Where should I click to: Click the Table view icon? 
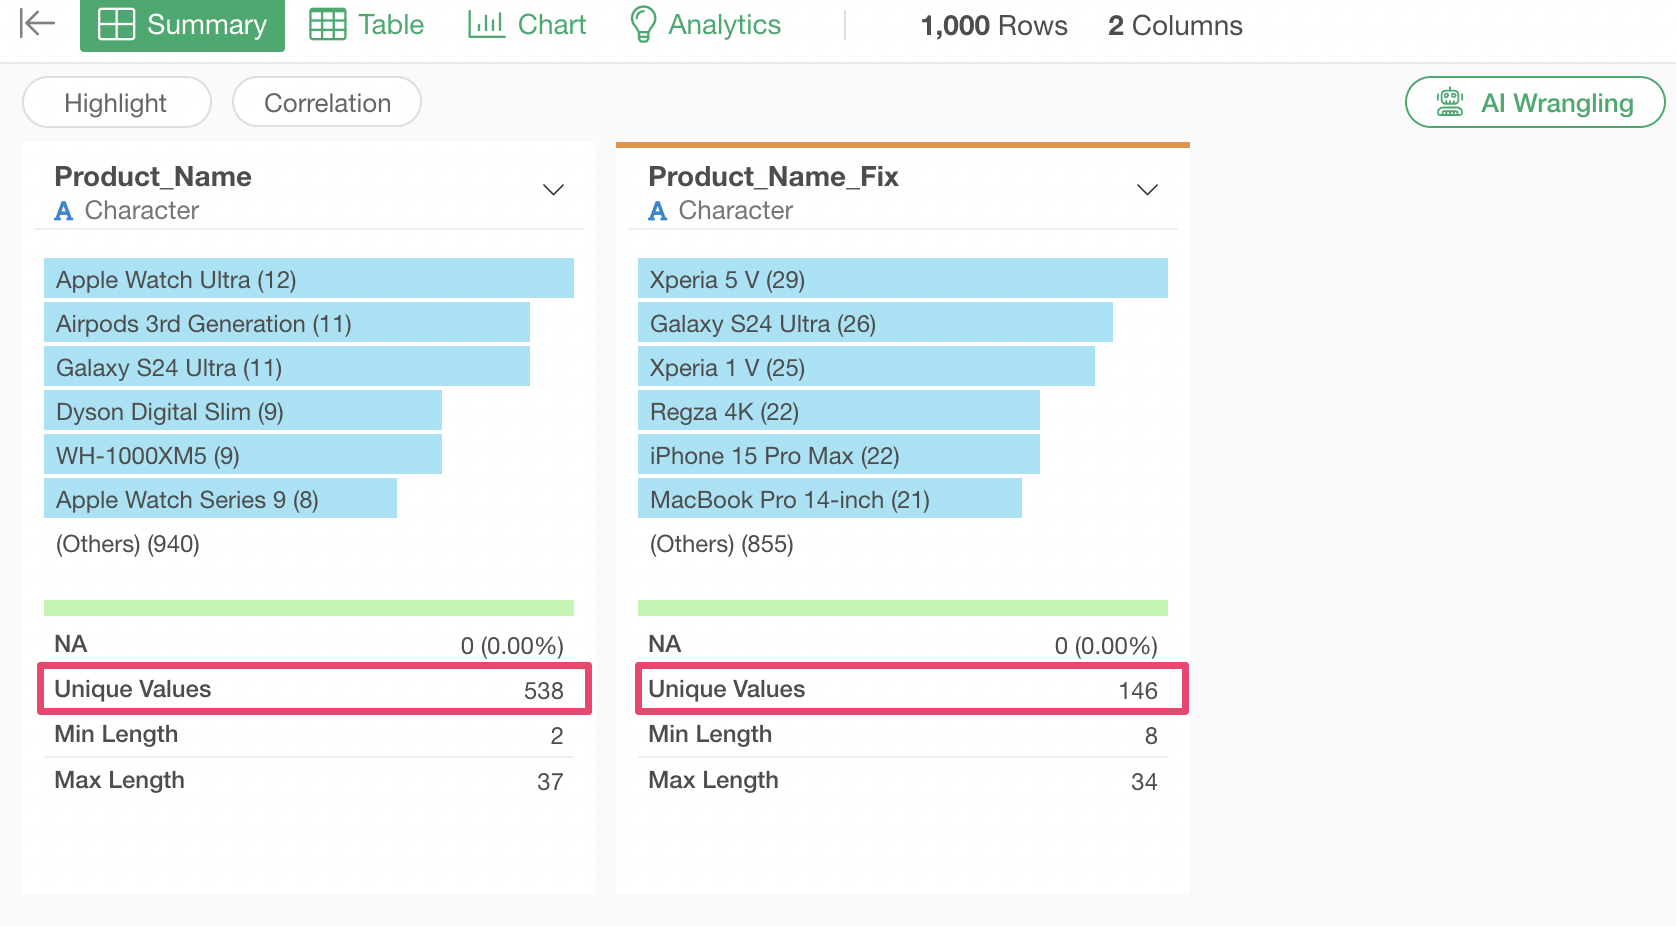click(x=327, y=25)
